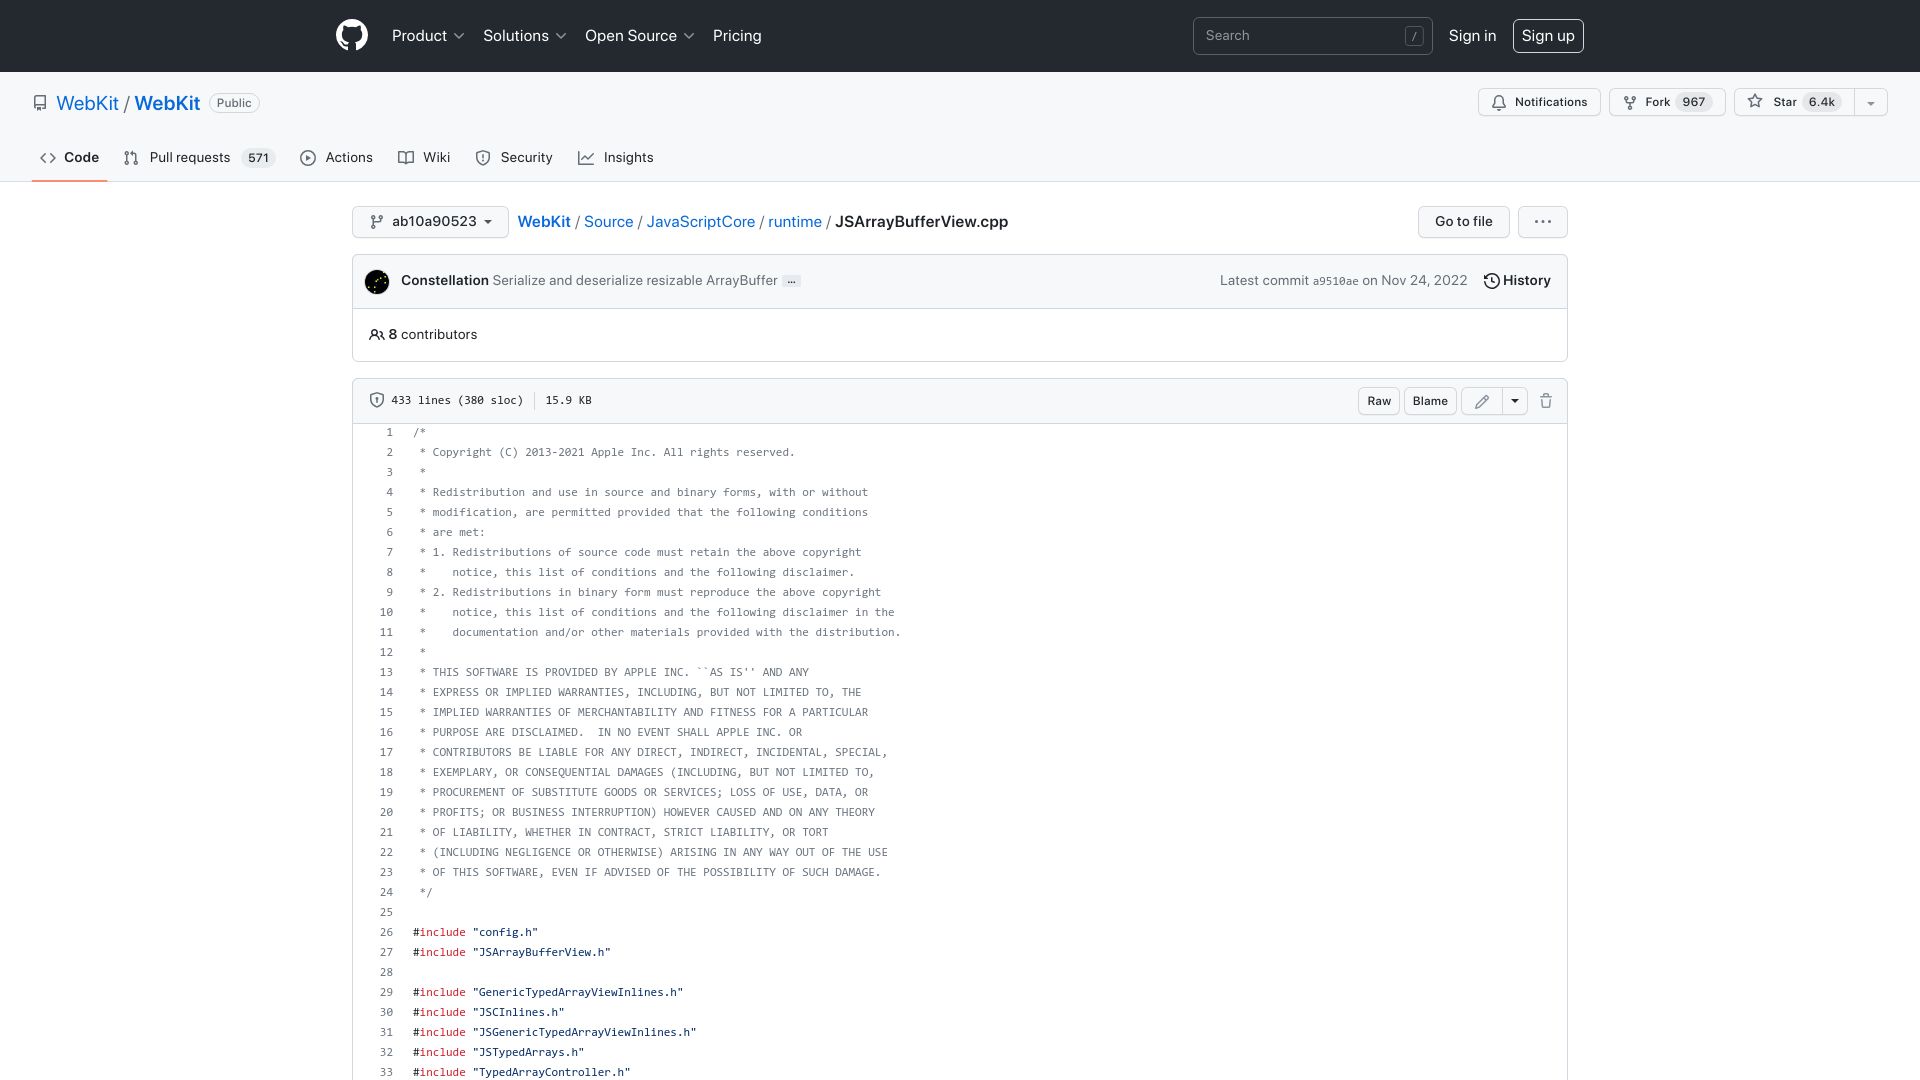Switch to the Code tab
Viewport: 1920px width, 1080px height.
point(69,158)
